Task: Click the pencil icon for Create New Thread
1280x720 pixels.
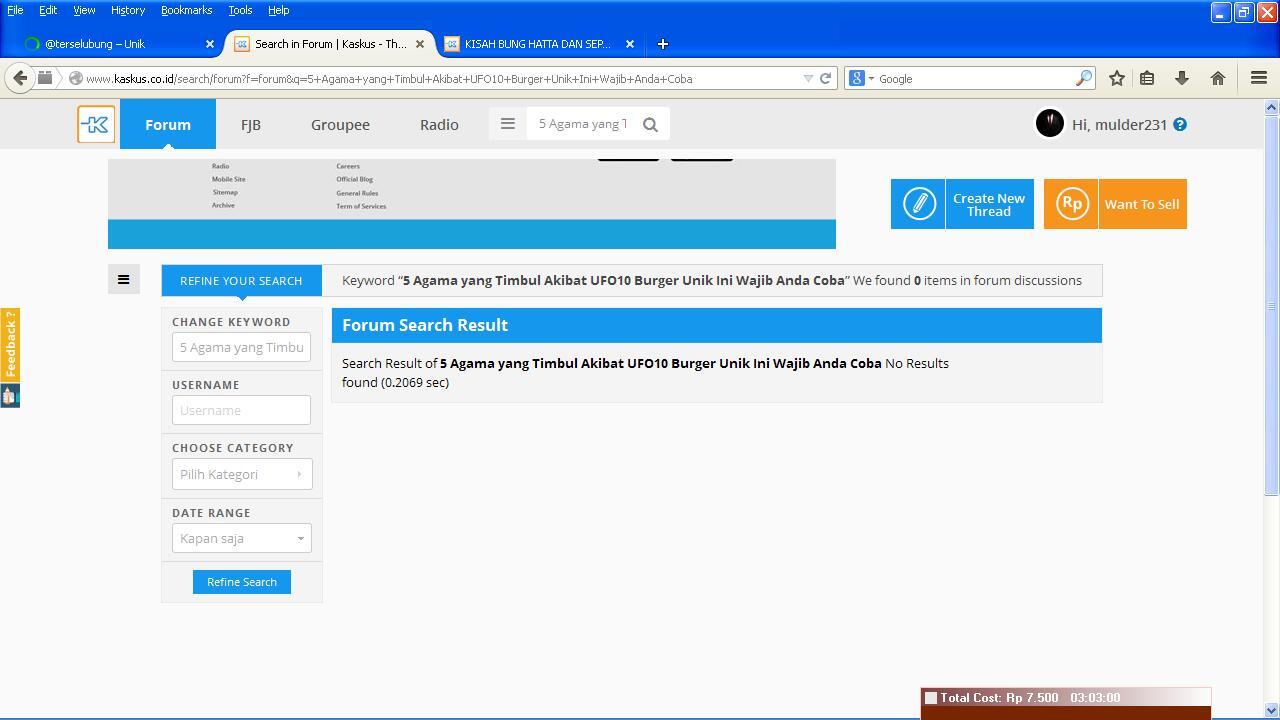Action: (918, 204)
